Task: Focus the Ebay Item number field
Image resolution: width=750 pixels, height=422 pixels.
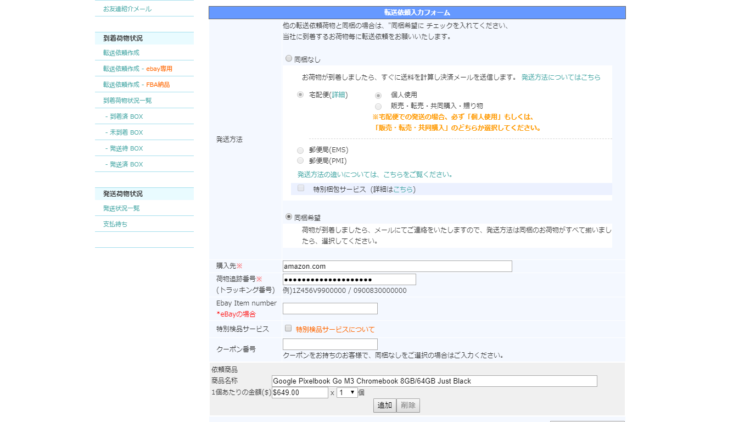Action: click(x=329, y=309)
